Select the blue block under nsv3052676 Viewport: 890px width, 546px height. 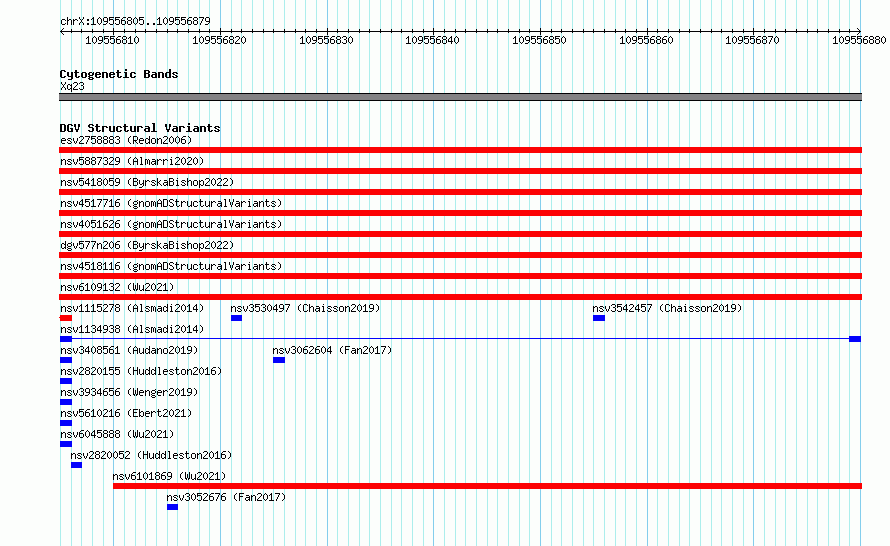(173, 507)
